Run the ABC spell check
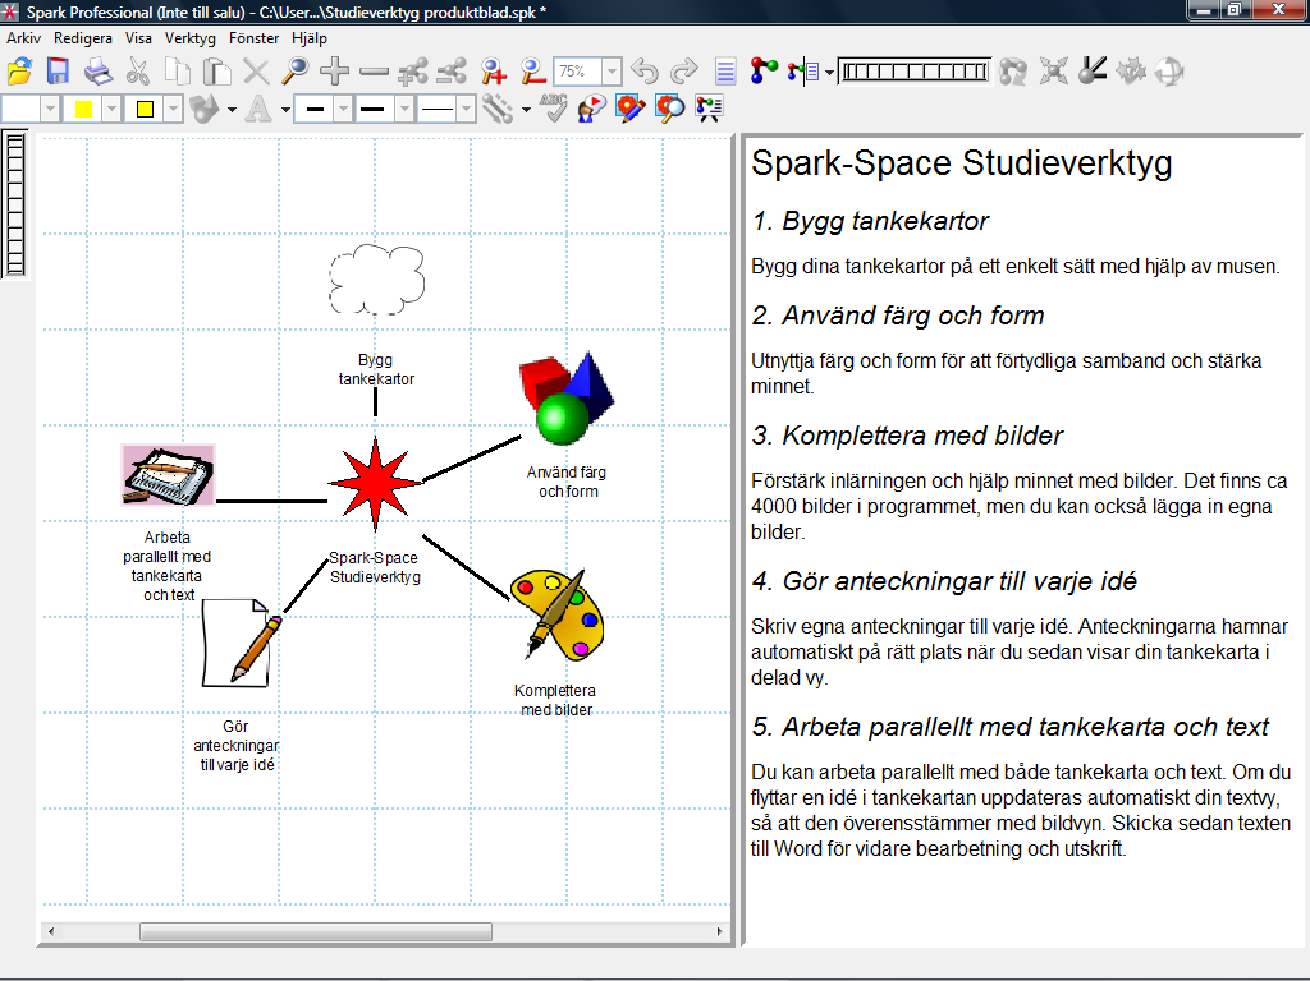1310x981 pixels. tap(553, 107)
